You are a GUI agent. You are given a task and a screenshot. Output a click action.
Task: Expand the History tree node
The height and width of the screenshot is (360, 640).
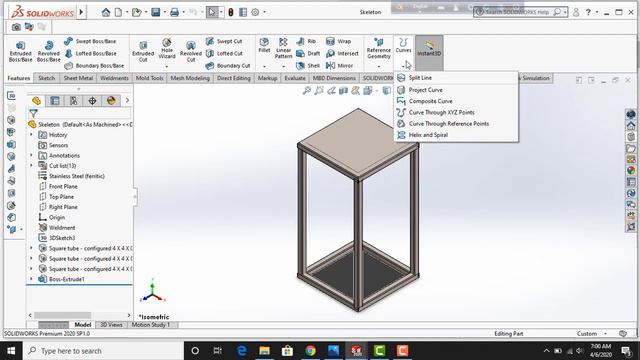(31, 135)
